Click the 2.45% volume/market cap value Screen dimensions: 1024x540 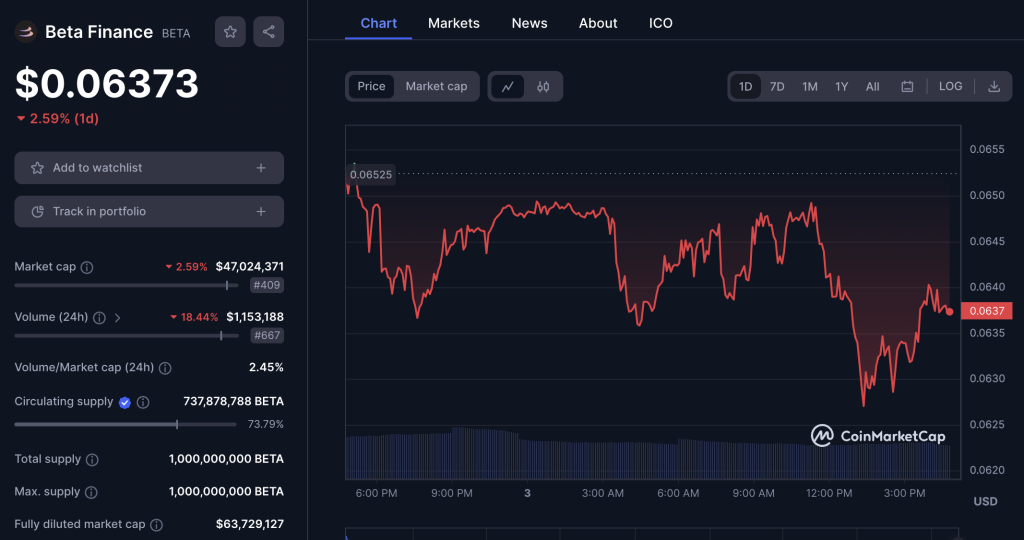(x=266, y=367)
